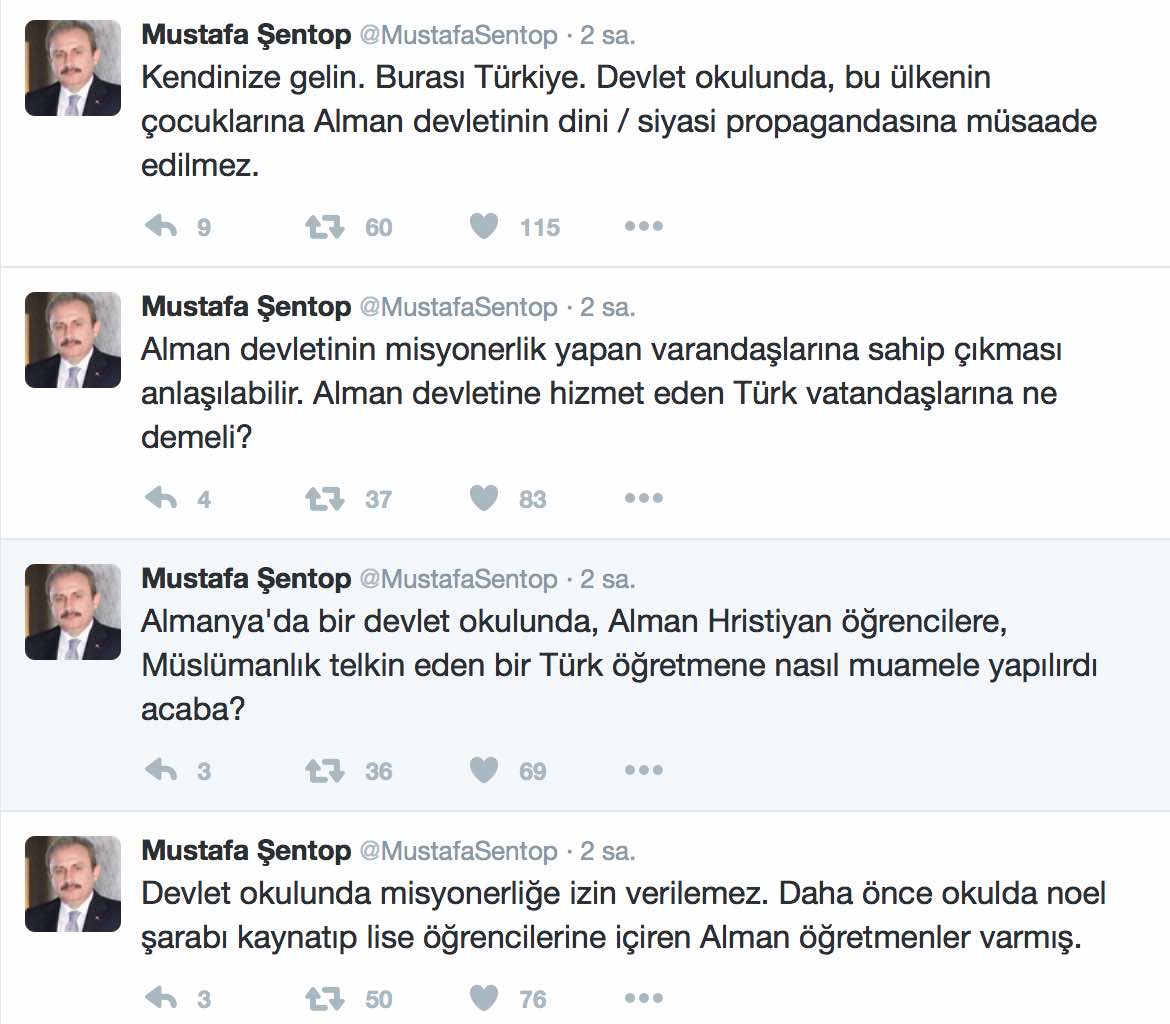1170x1024 pixels.
Task: Expand more options on 'Almanya'da' tweet
Action: tap(643, 770)
